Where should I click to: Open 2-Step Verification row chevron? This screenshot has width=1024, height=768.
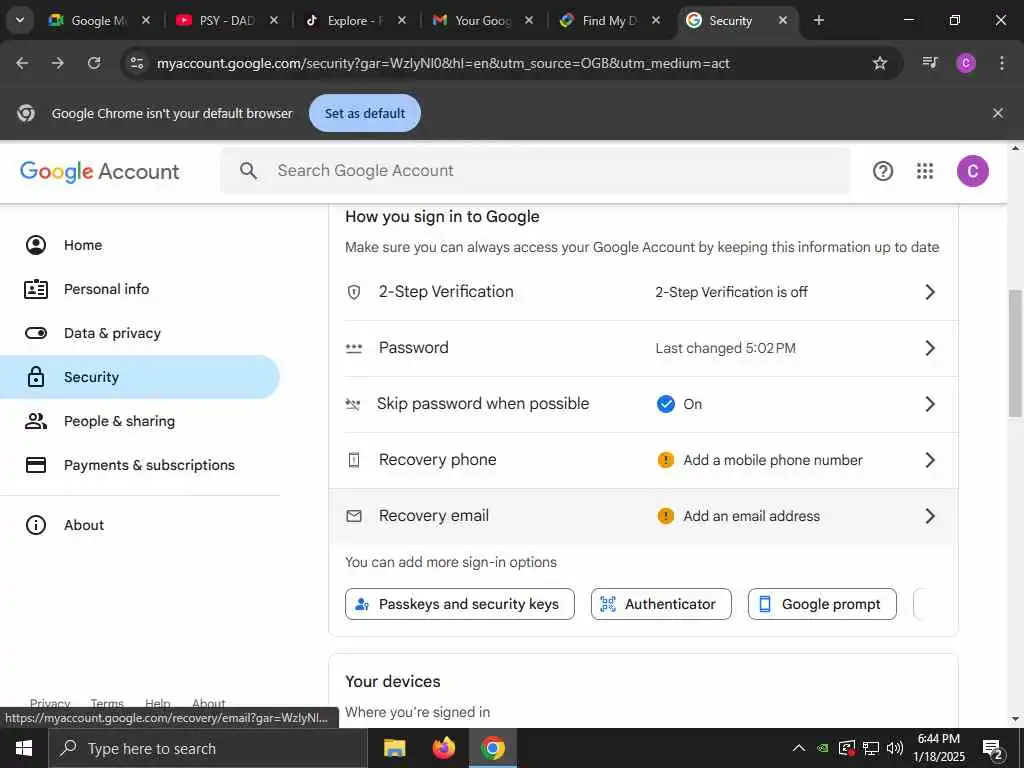[x=930, y=292]
